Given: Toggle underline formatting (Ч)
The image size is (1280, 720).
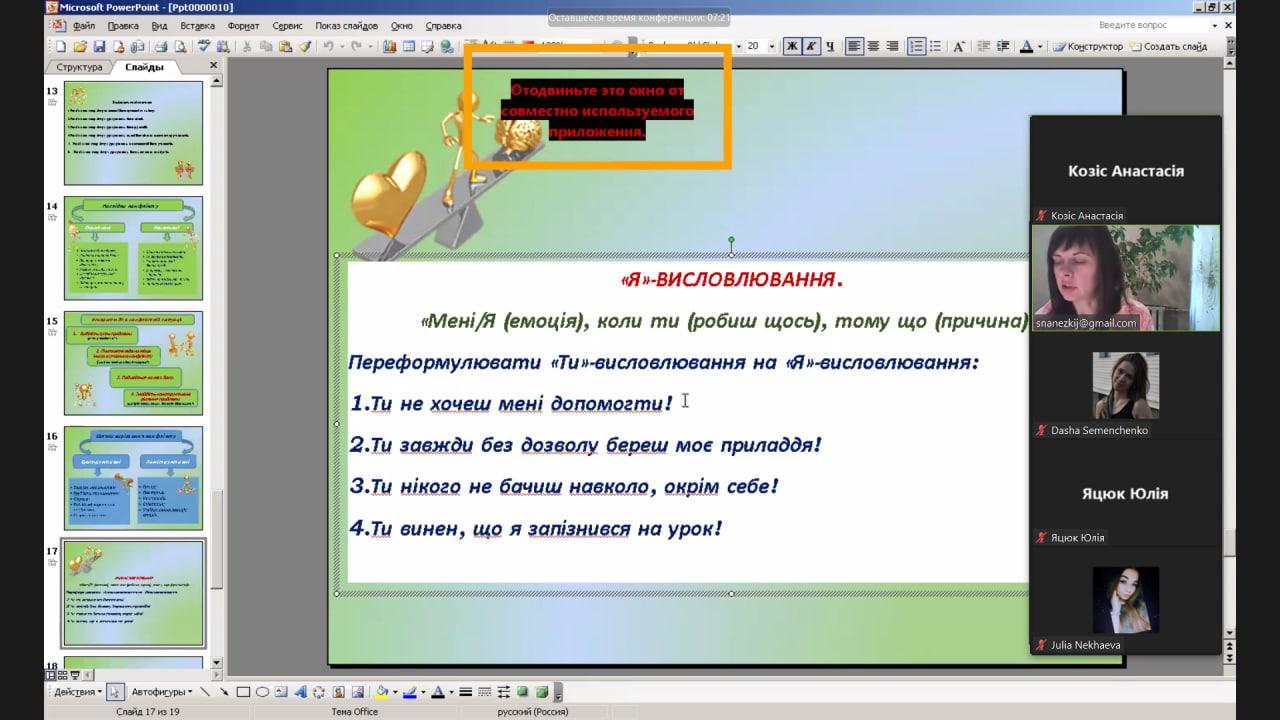Looking at the screenshot, I should [830, 46].
